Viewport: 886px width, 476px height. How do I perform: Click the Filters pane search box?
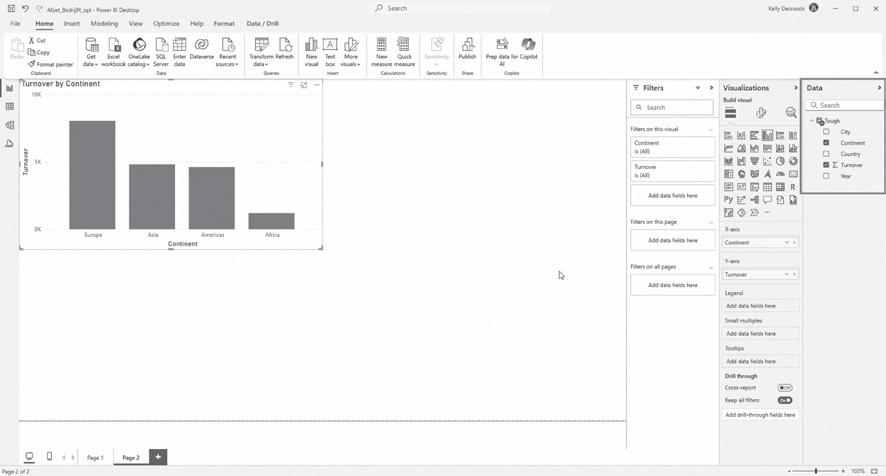pyautogui.click(x=672, y=107)
